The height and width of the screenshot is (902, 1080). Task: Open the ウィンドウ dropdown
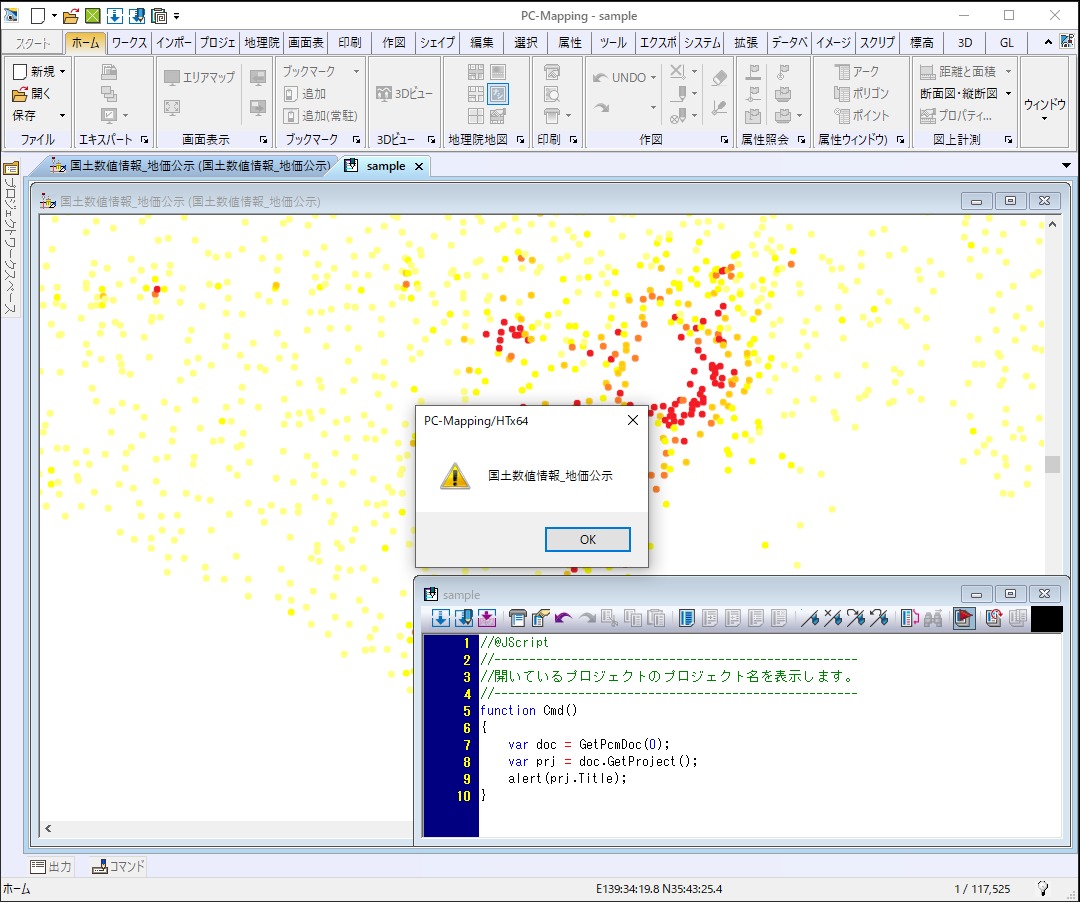pyautogui.click(x=1044, y=103)
